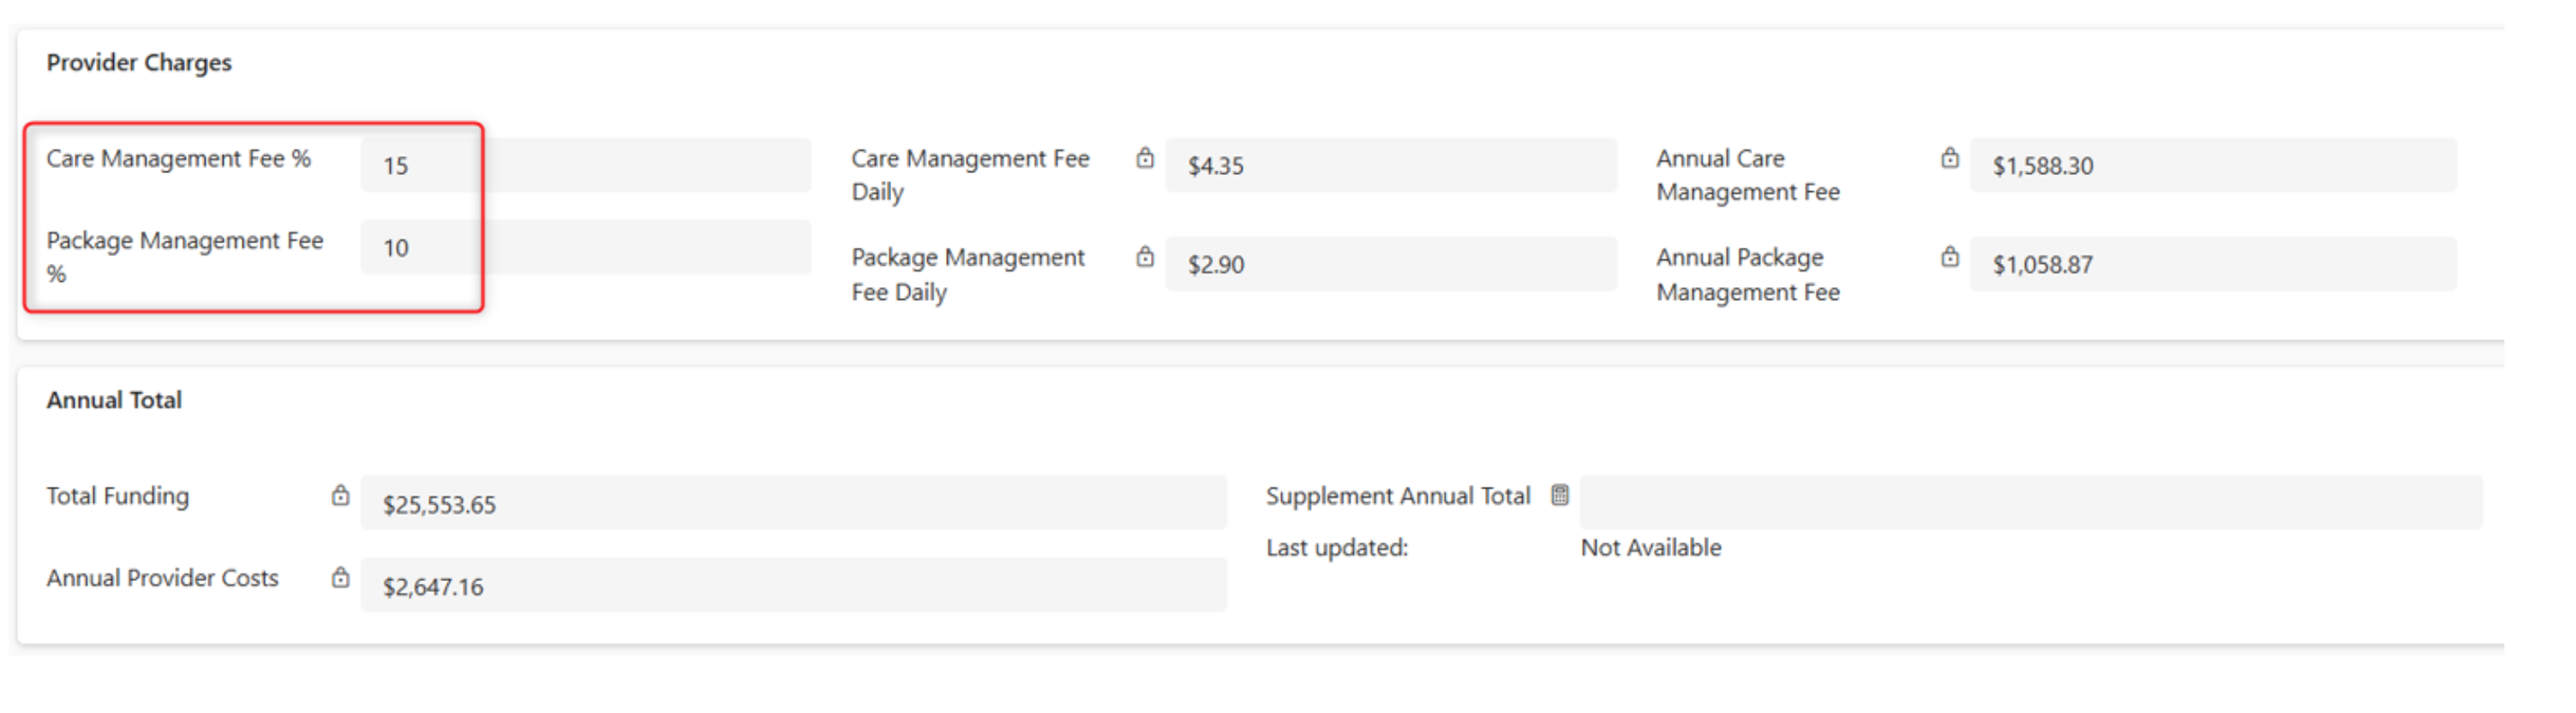Click the Care Management Fee % field
This screenshot has width=2576, height=713.
585,165
